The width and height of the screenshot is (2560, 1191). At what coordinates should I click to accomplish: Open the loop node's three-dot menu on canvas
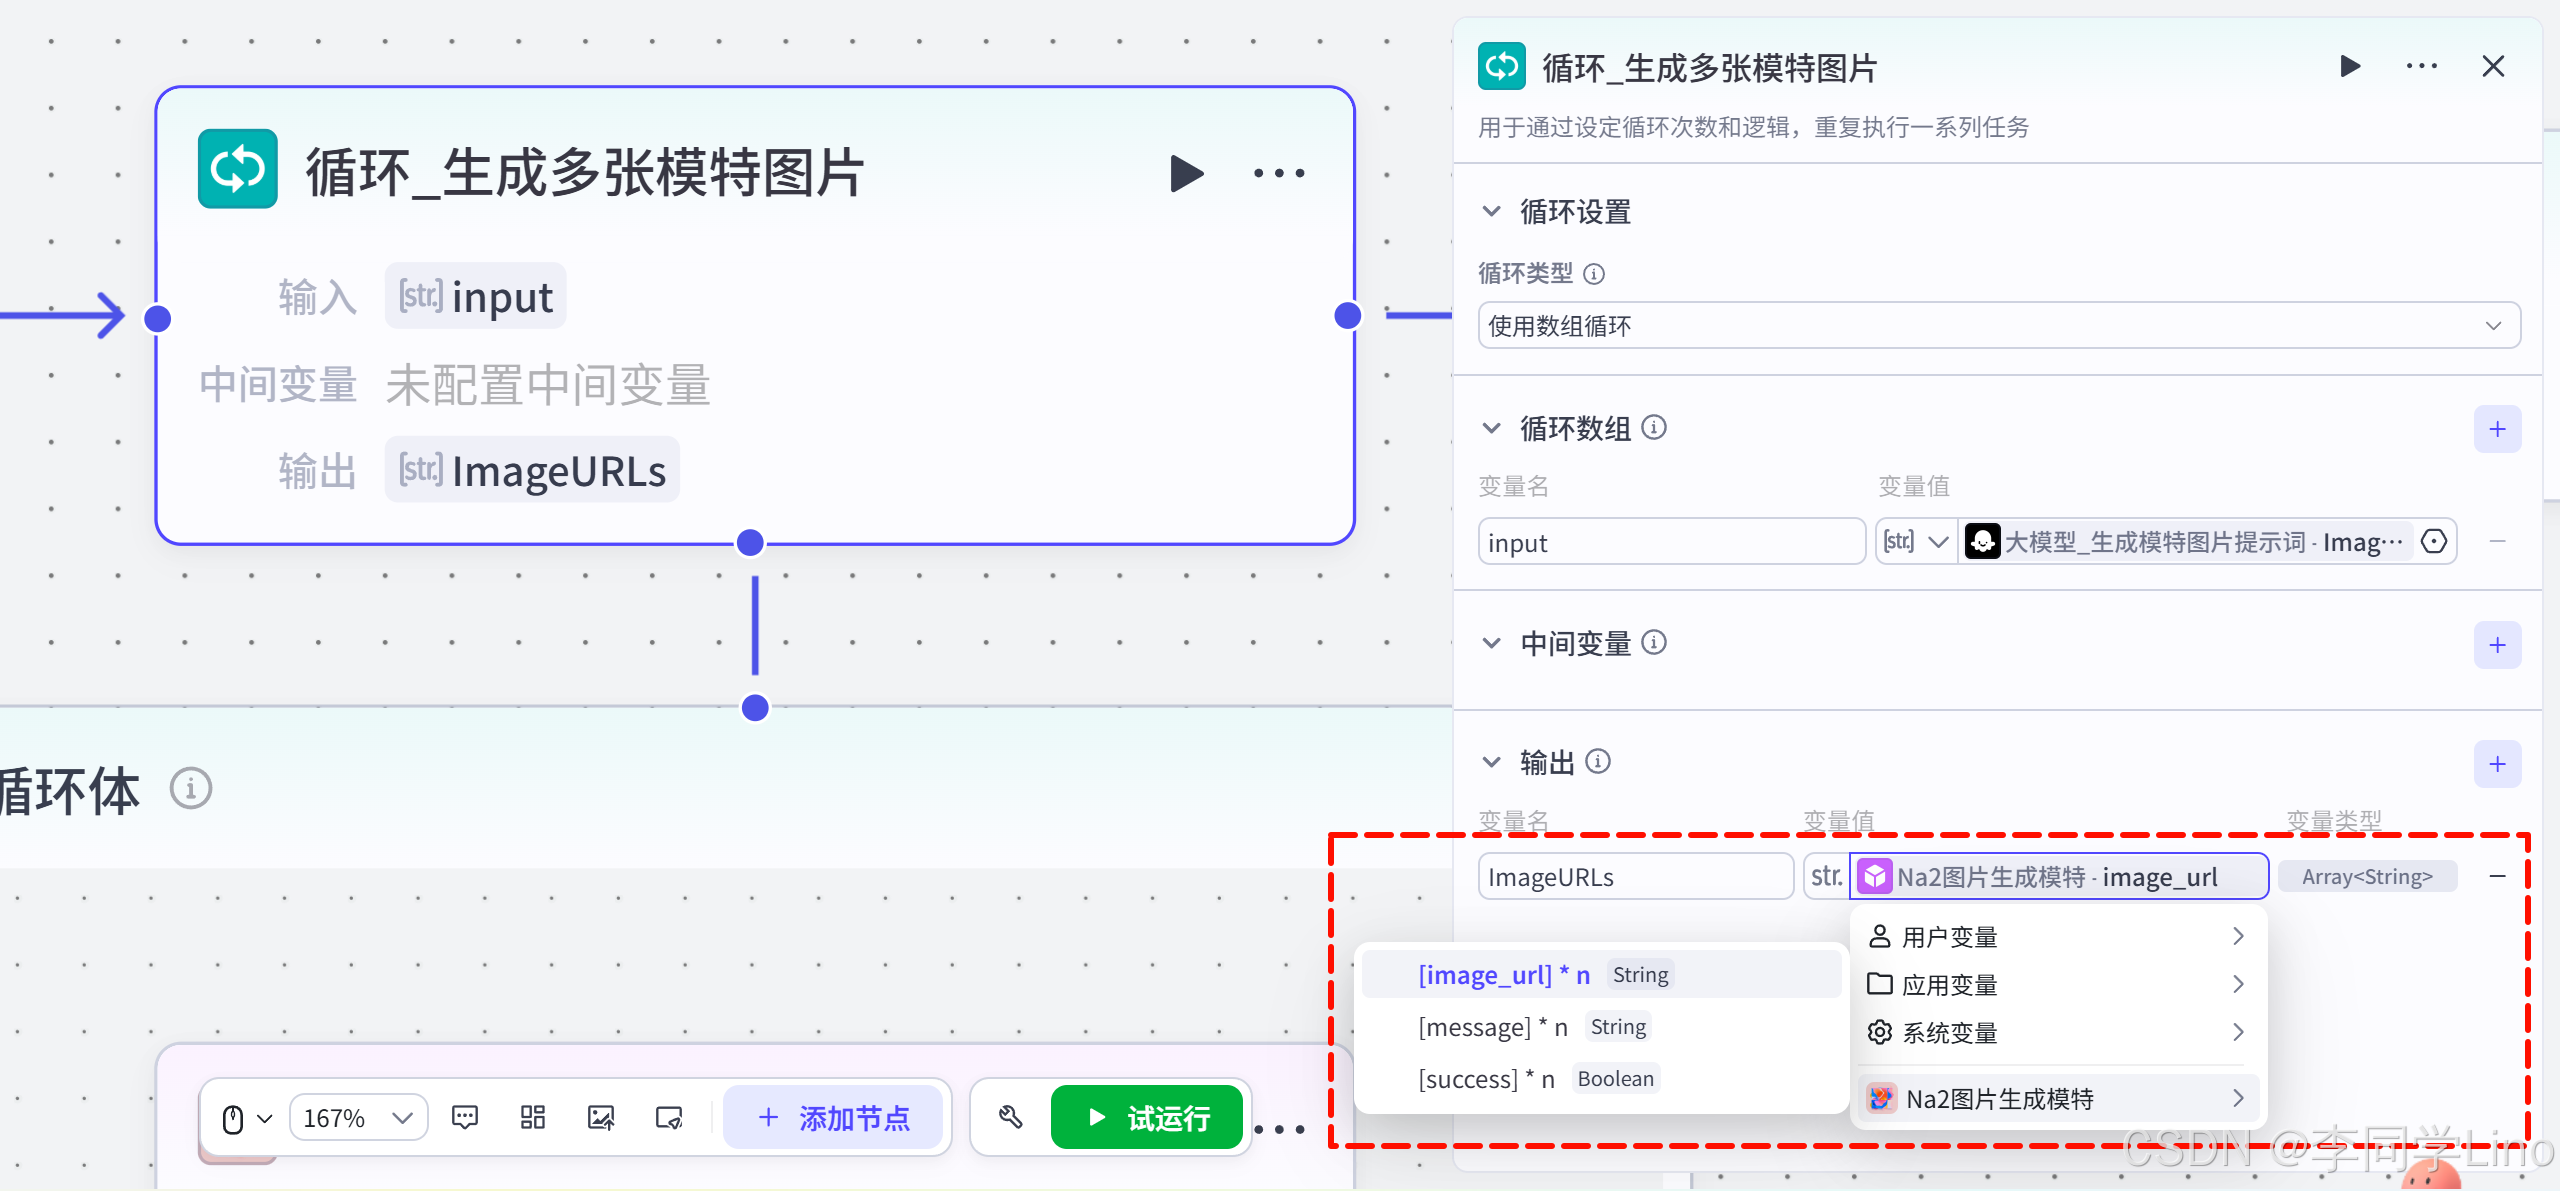point(1279,173)
